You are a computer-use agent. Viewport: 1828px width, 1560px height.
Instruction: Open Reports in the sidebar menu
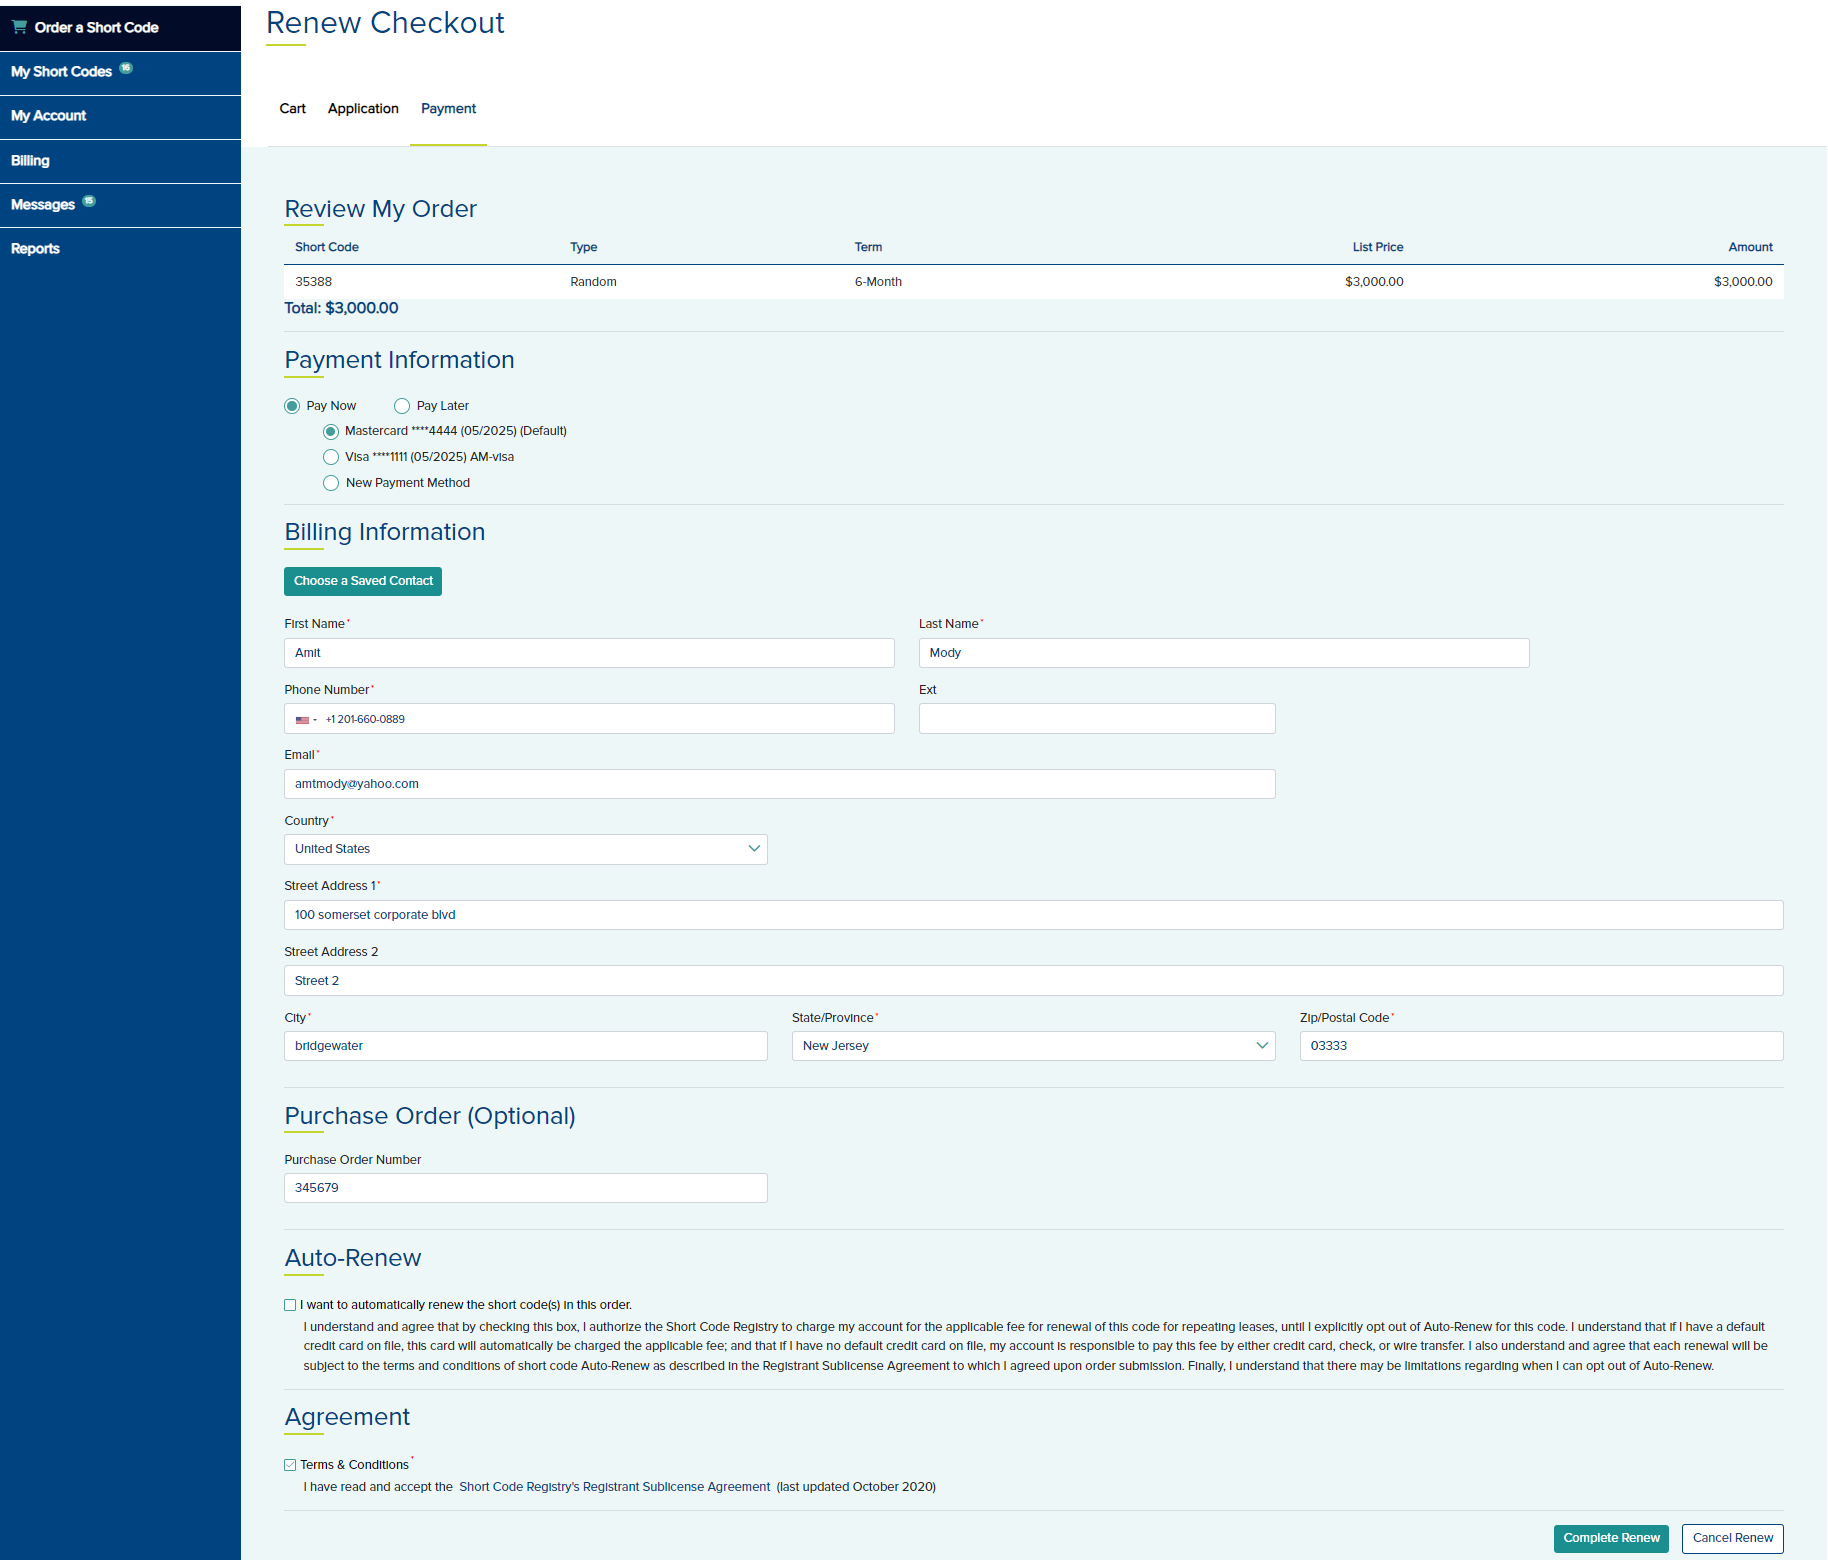[35, 249]
